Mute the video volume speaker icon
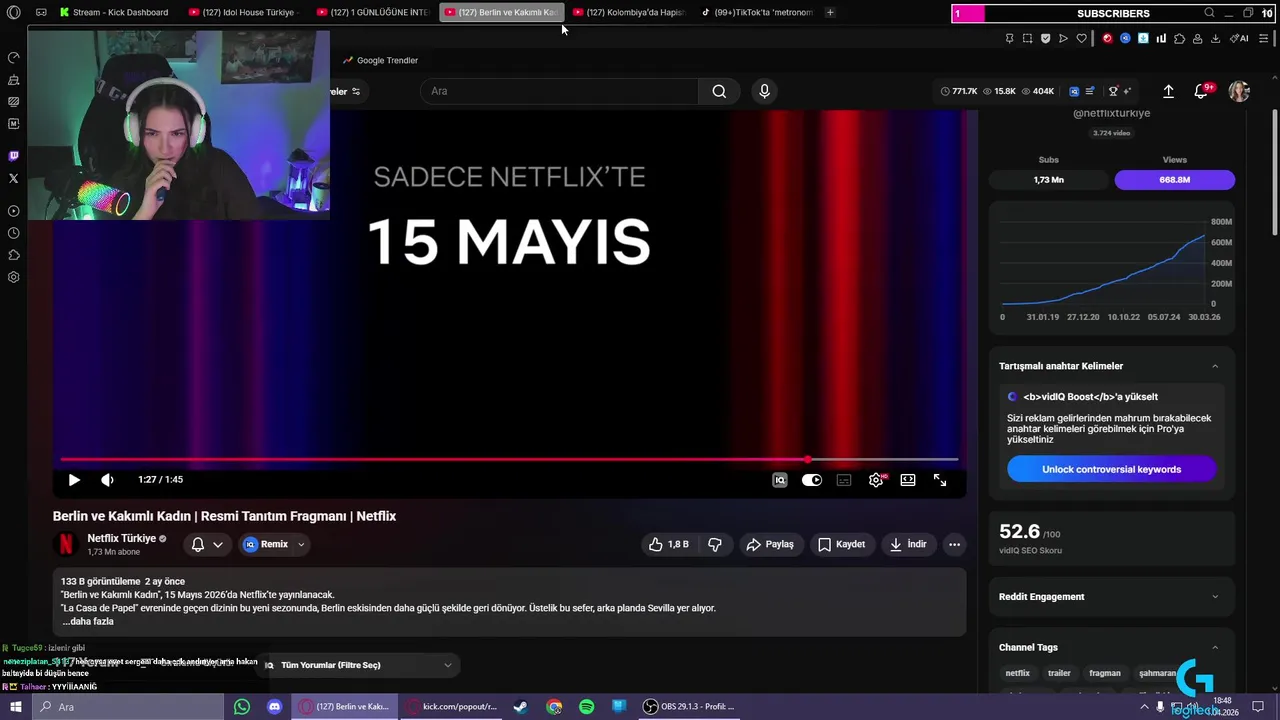 (x=107, y=480)
